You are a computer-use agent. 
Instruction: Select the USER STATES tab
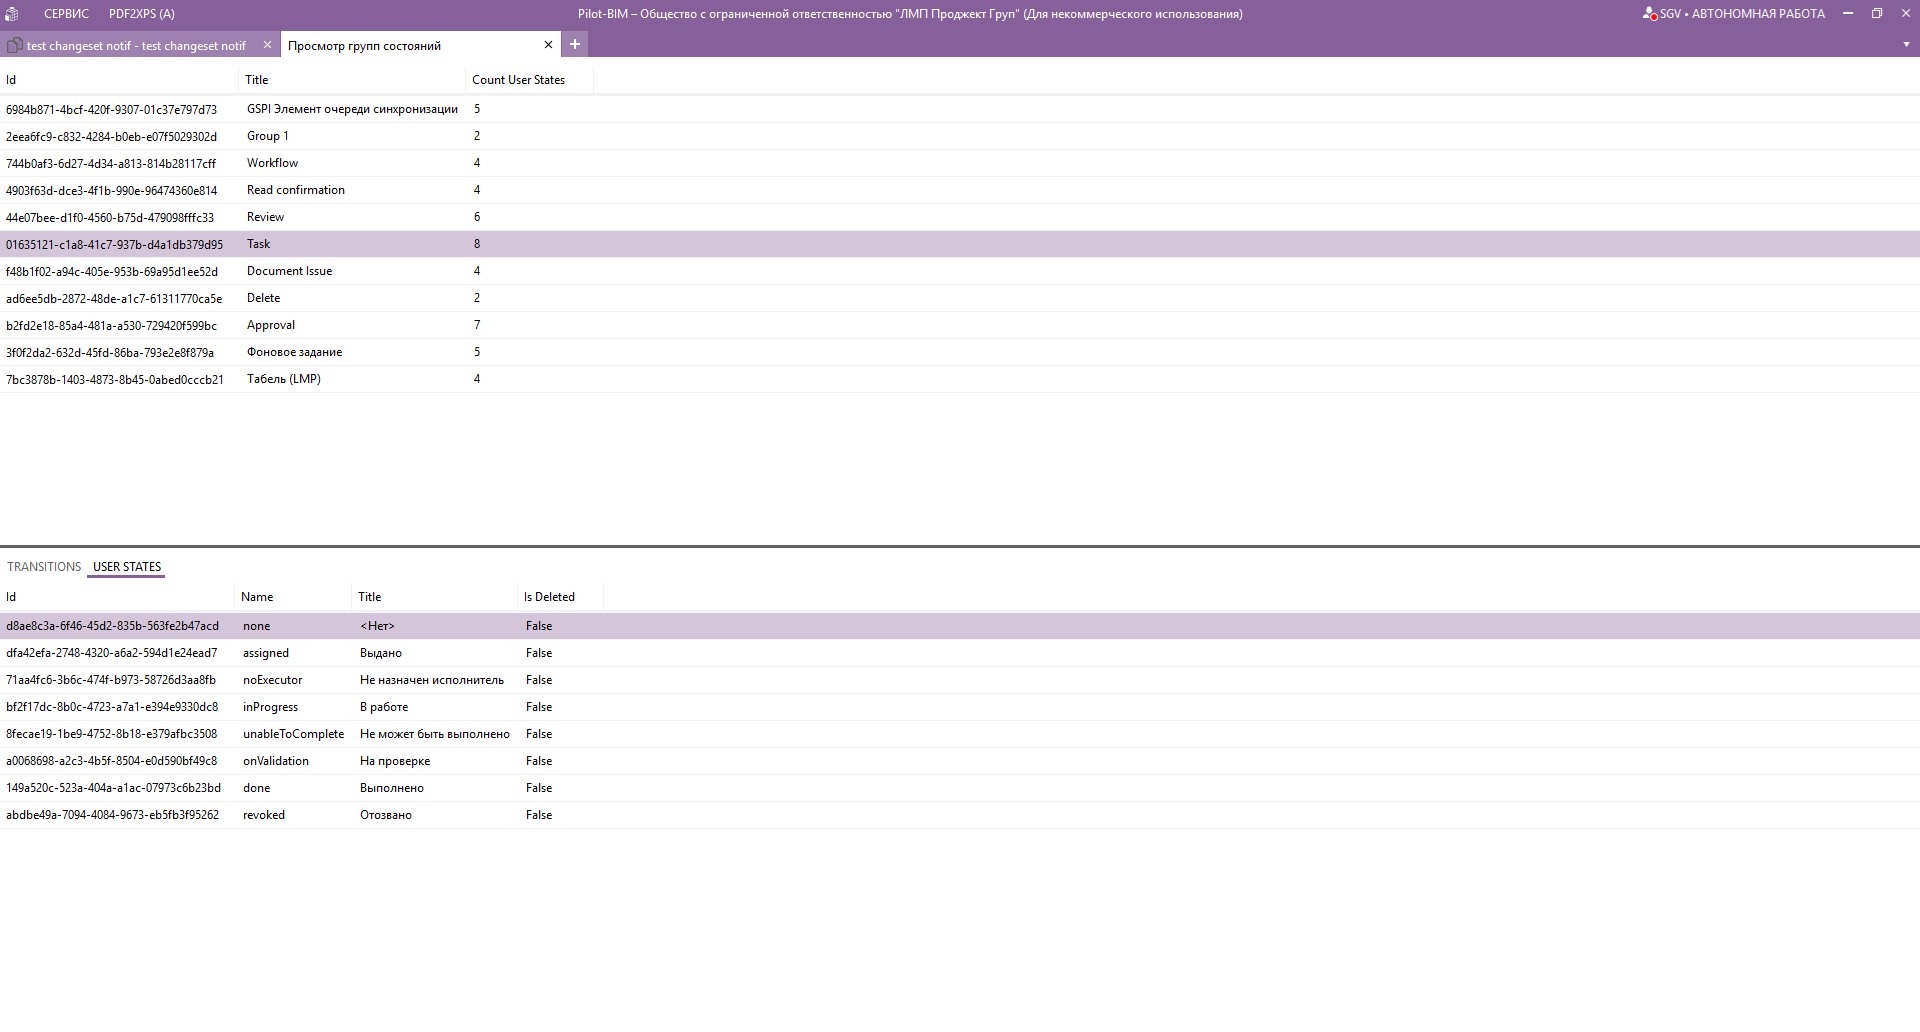[x=127, y=567]
